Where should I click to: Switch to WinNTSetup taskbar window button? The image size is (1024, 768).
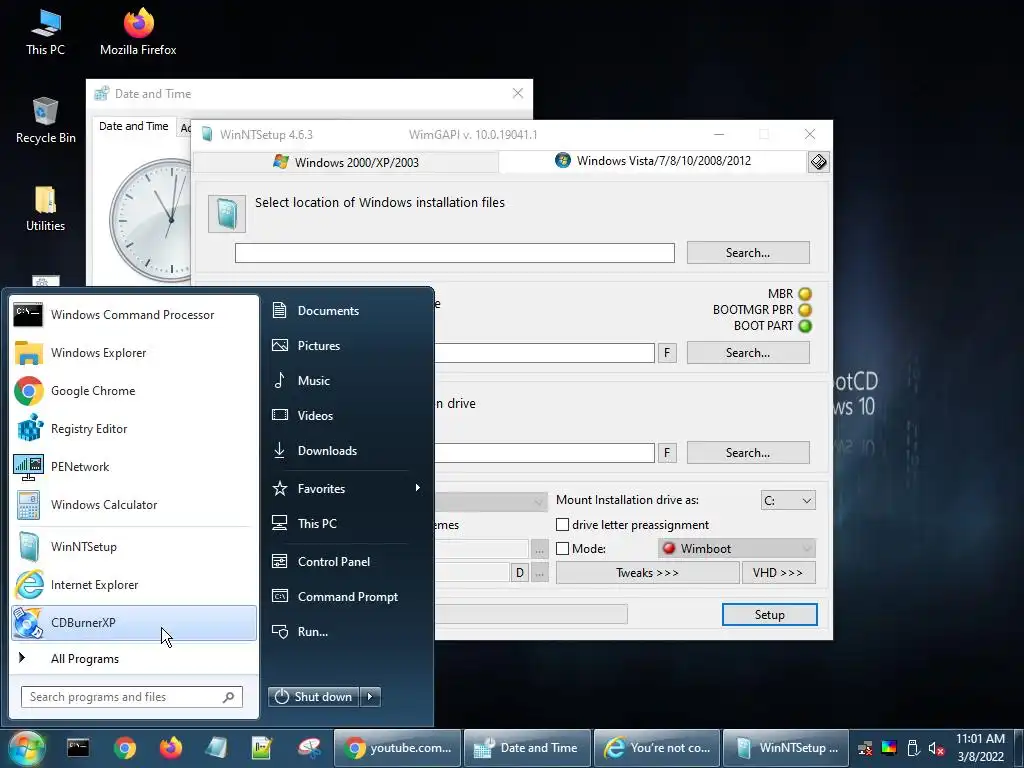(786, 748)
